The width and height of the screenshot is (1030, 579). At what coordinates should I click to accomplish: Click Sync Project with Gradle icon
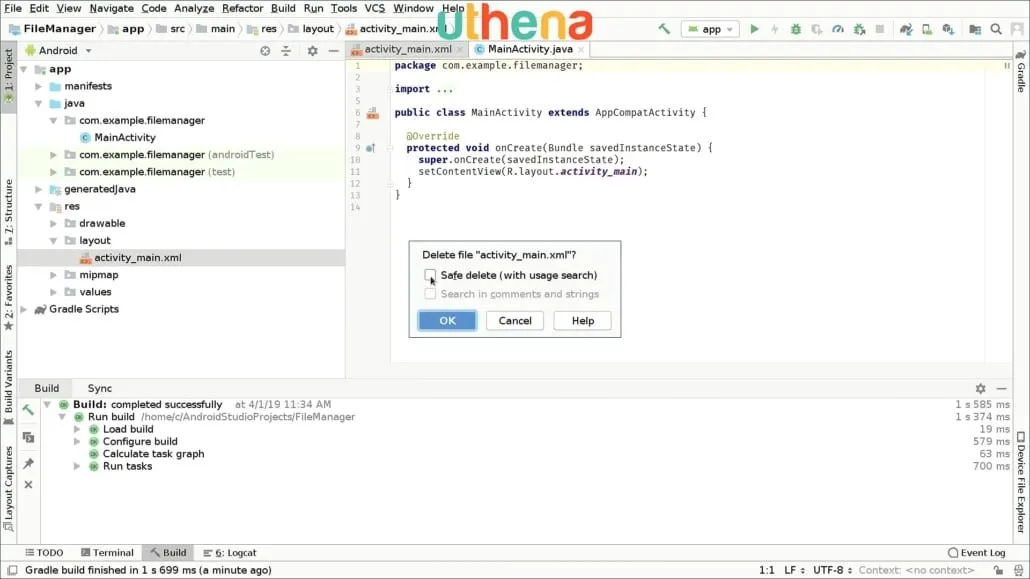906,29
